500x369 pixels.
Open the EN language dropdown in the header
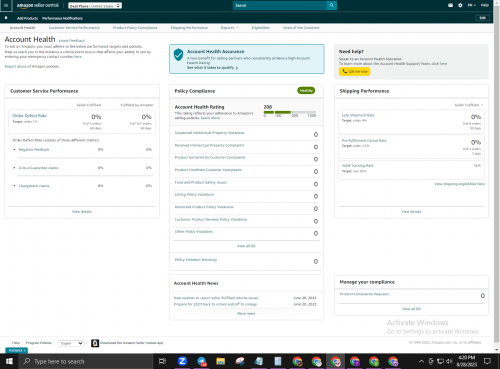tap(471, 5)
